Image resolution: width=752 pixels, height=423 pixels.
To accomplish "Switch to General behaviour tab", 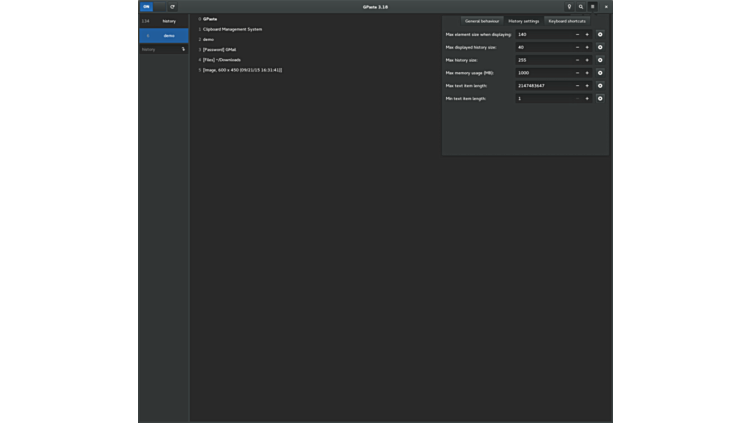I will [482, 21].
